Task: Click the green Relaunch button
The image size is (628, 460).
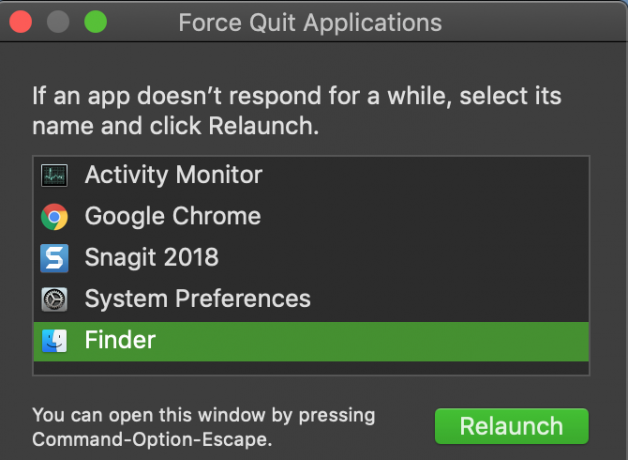Action: tap(511, 426)
